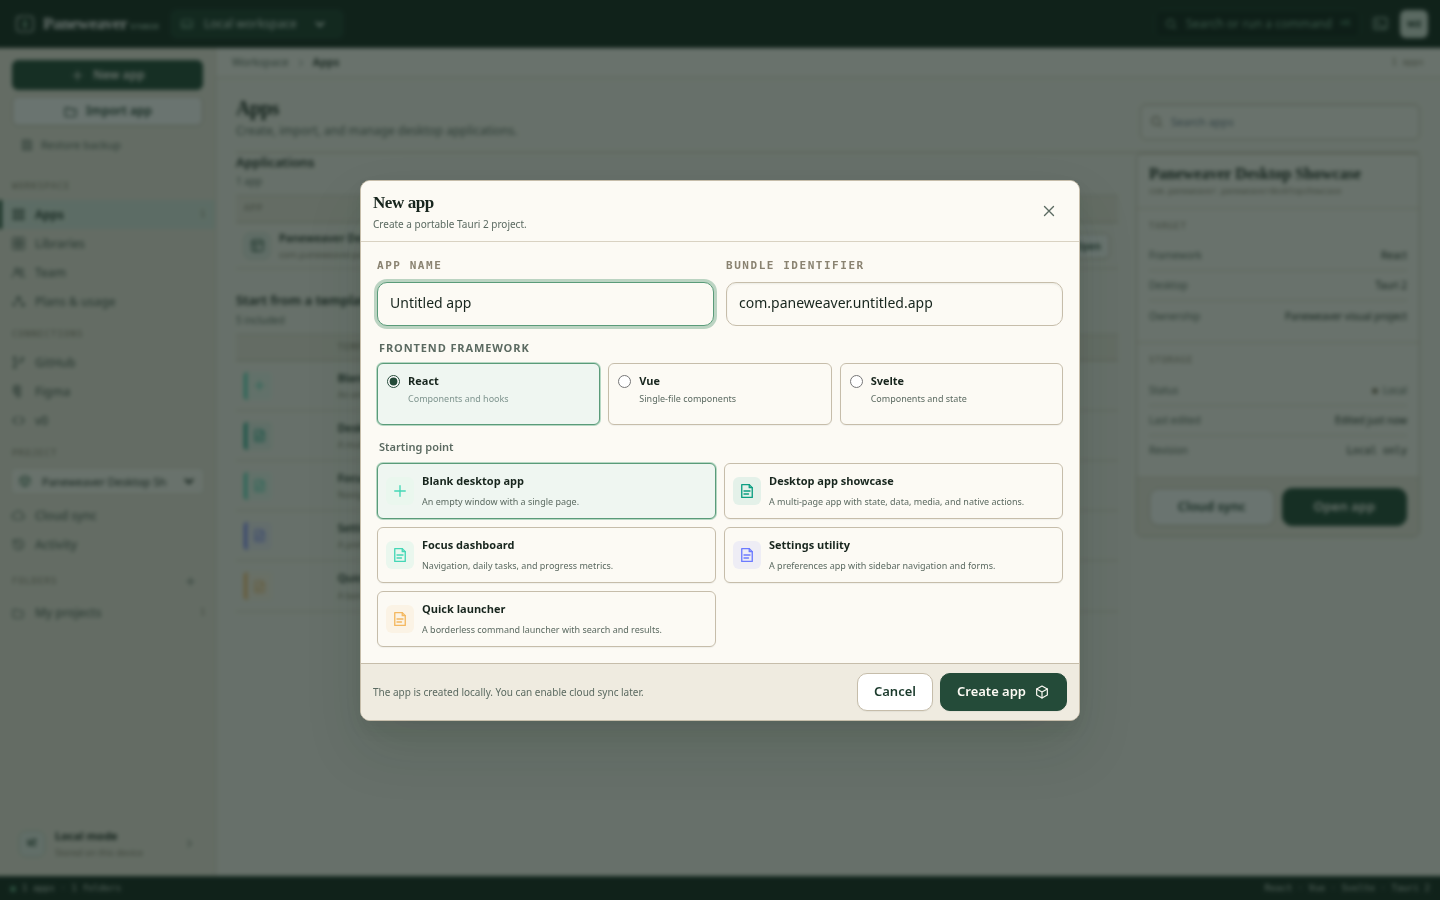Close the New app dialog

1048,211
